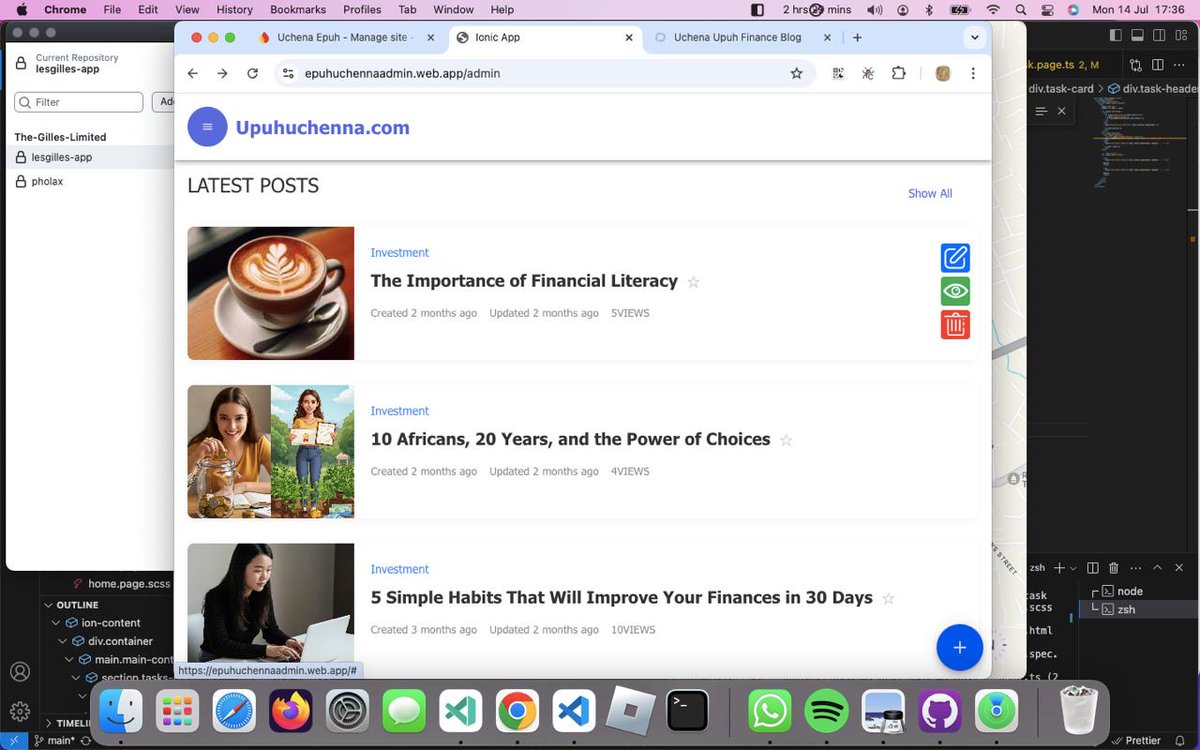
Task: Preview the Financial Literacy post with green eye icon
Action: (x=955, y=291)
